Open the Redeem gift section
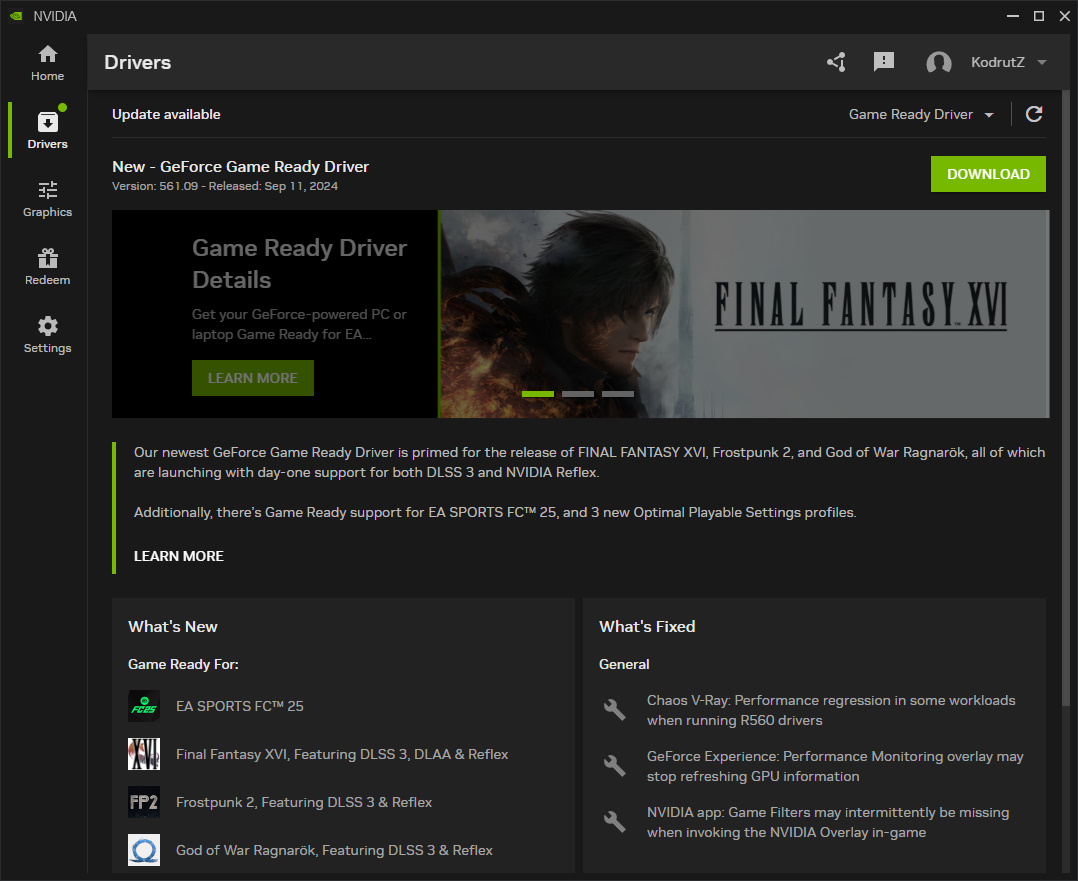The image size is (1078, 881). click(x=47, y=267)
